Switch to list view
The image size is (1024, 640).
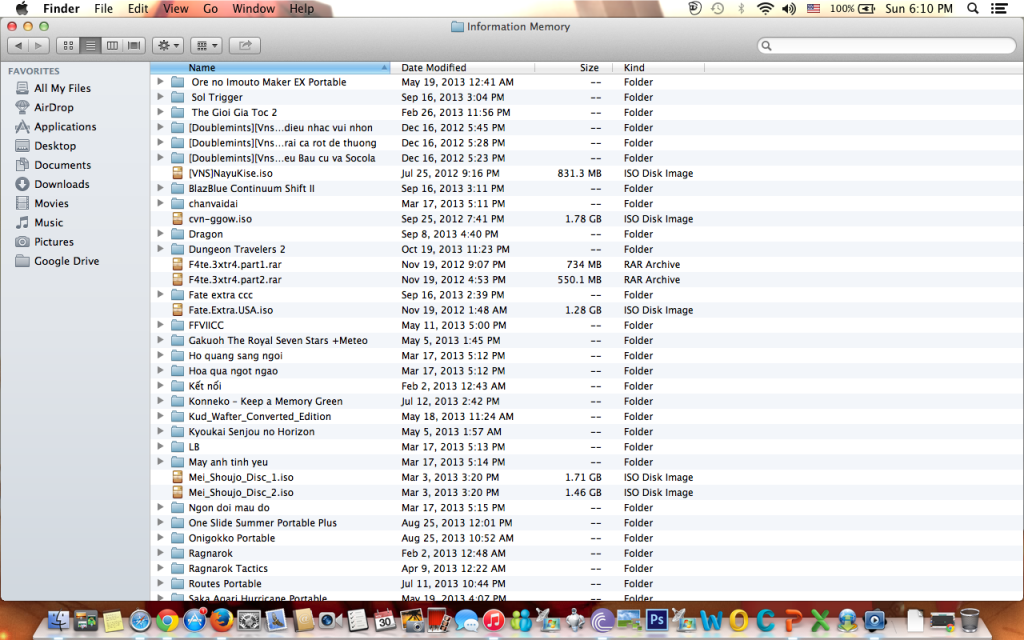(x=90, y=46)
